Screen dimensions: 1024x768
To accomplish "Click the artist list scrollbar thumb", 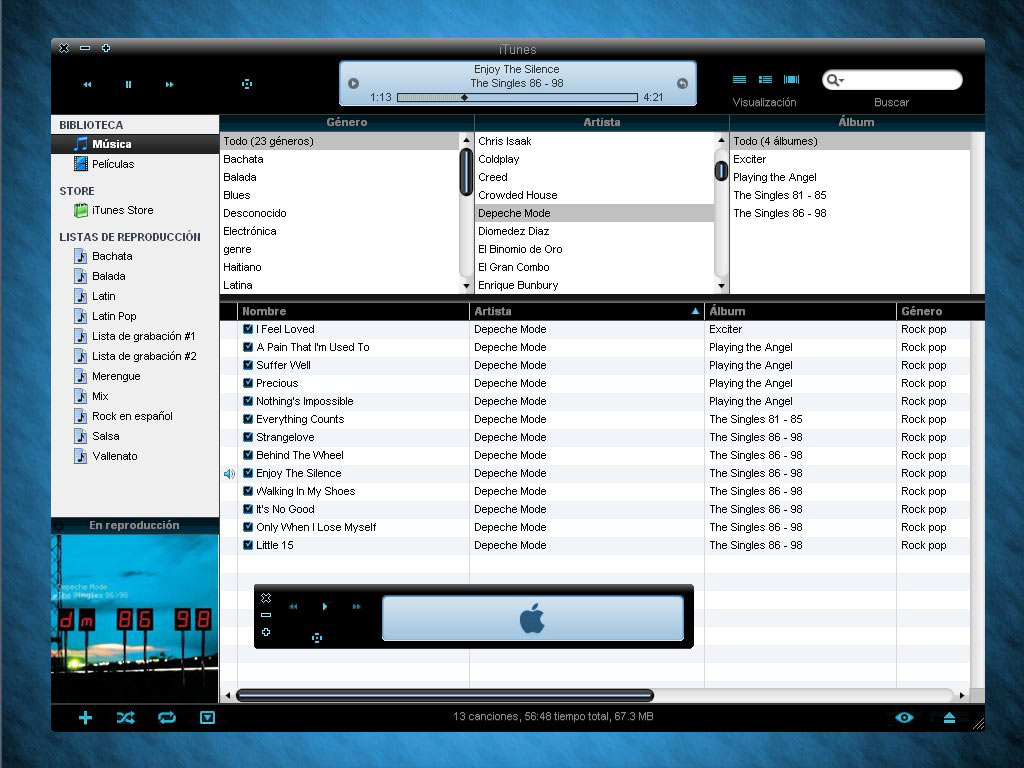I will coord(721,171).
